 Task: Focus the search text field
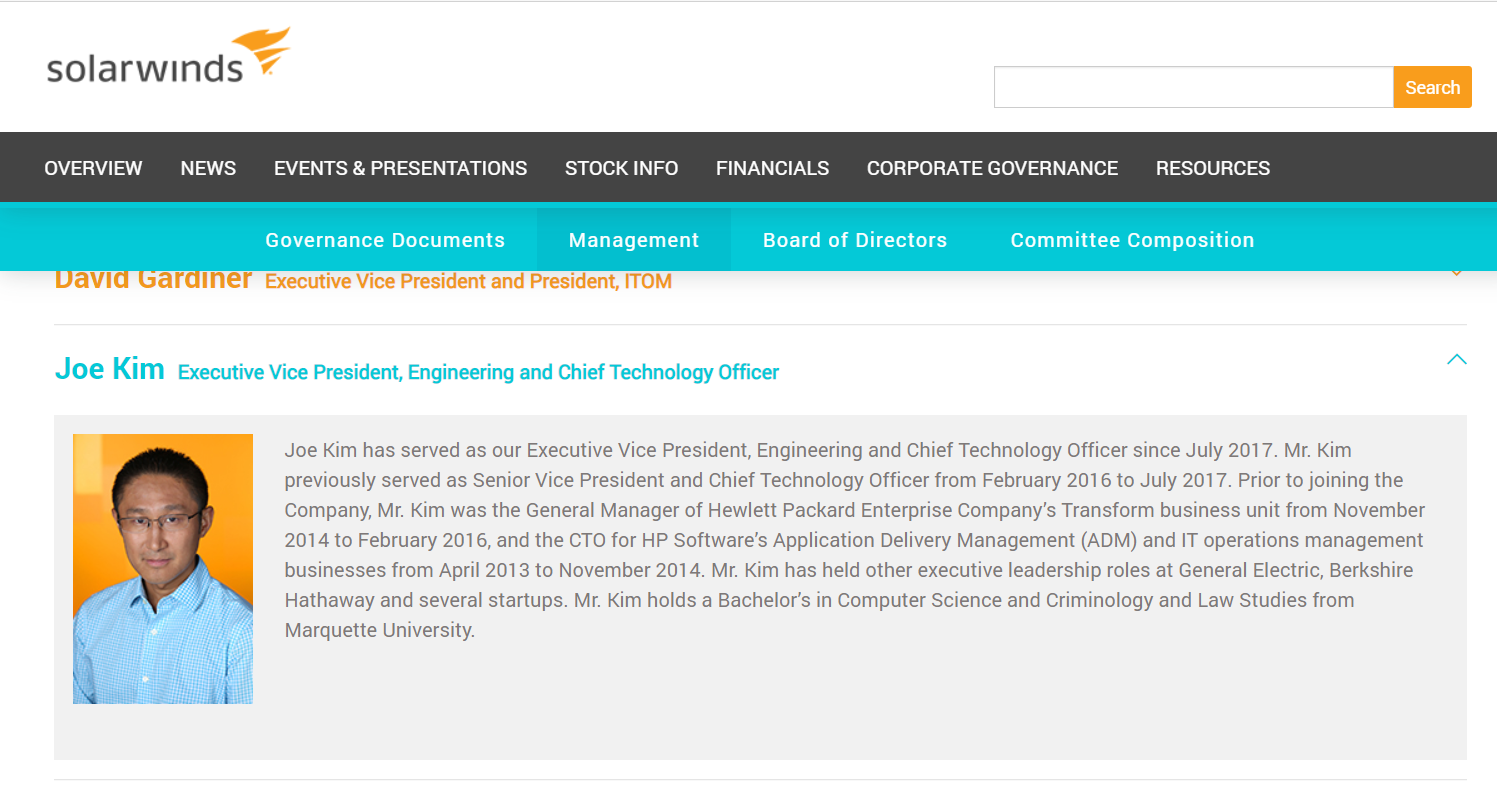(x=1193, y=87)
